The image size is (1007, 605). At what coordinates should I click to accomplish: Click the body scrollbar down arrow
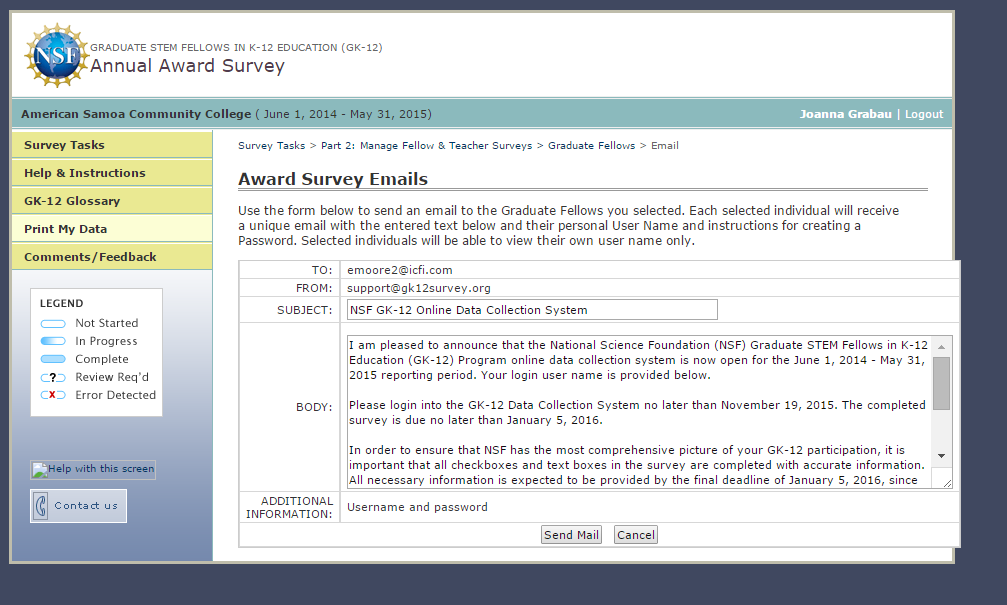[x=941, y=455]
